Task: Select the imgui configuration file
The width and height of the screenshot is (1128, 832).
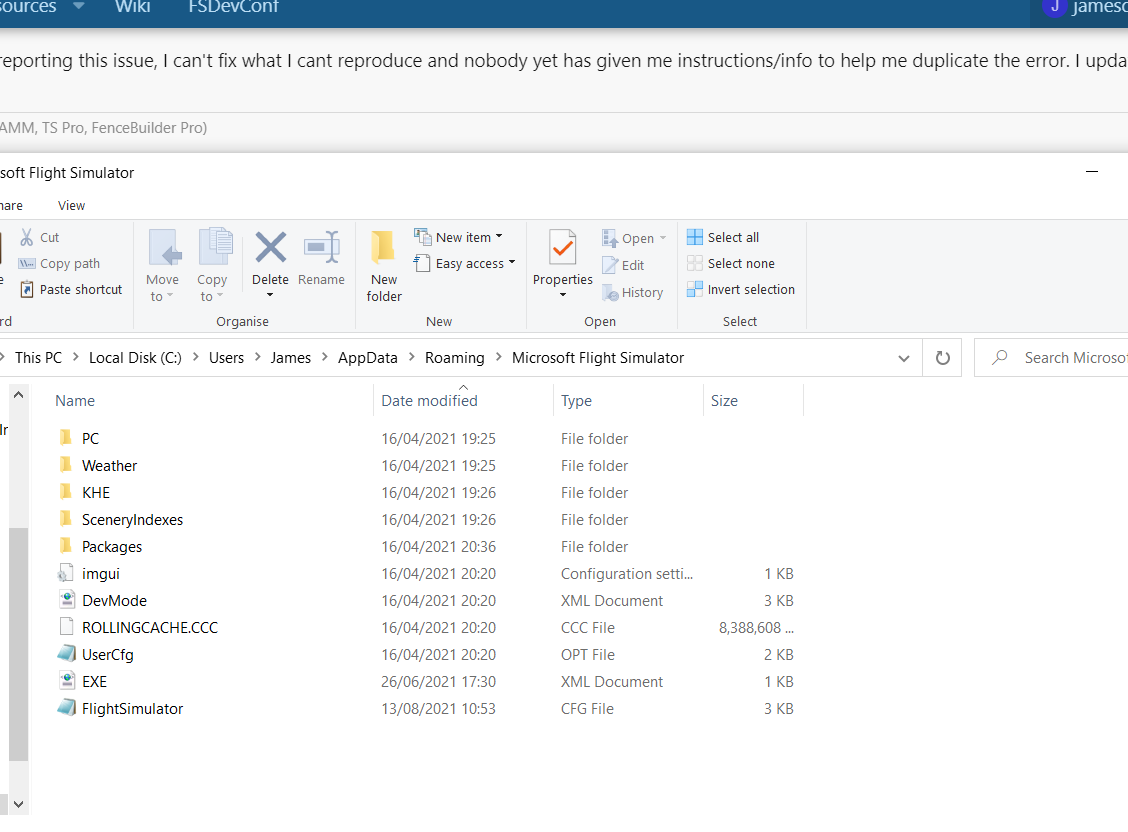Action: click(101, 574)
